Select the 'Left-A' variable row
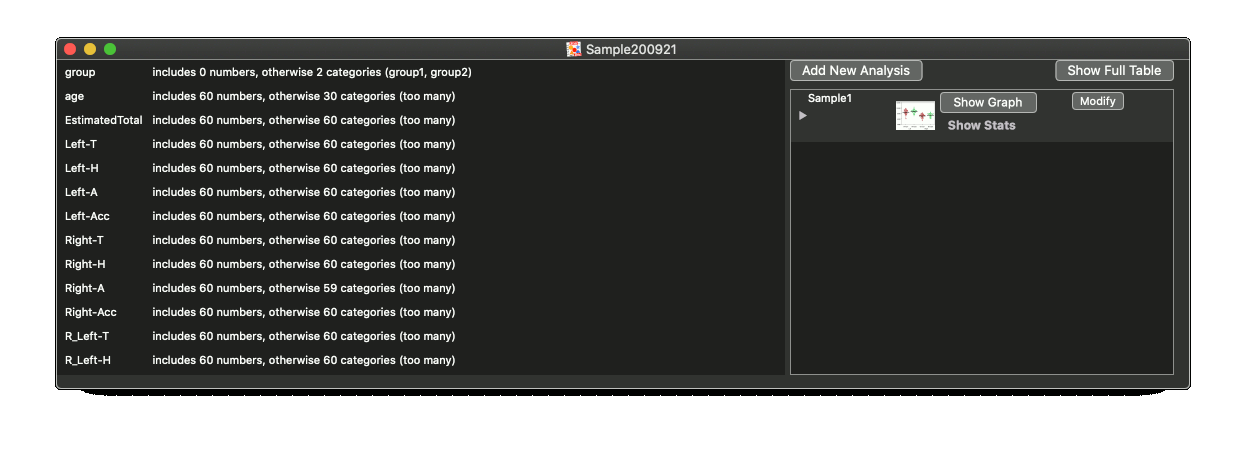Image resolution: width=1246 pixels, height=463 pixels. click(x=421, y=192)
